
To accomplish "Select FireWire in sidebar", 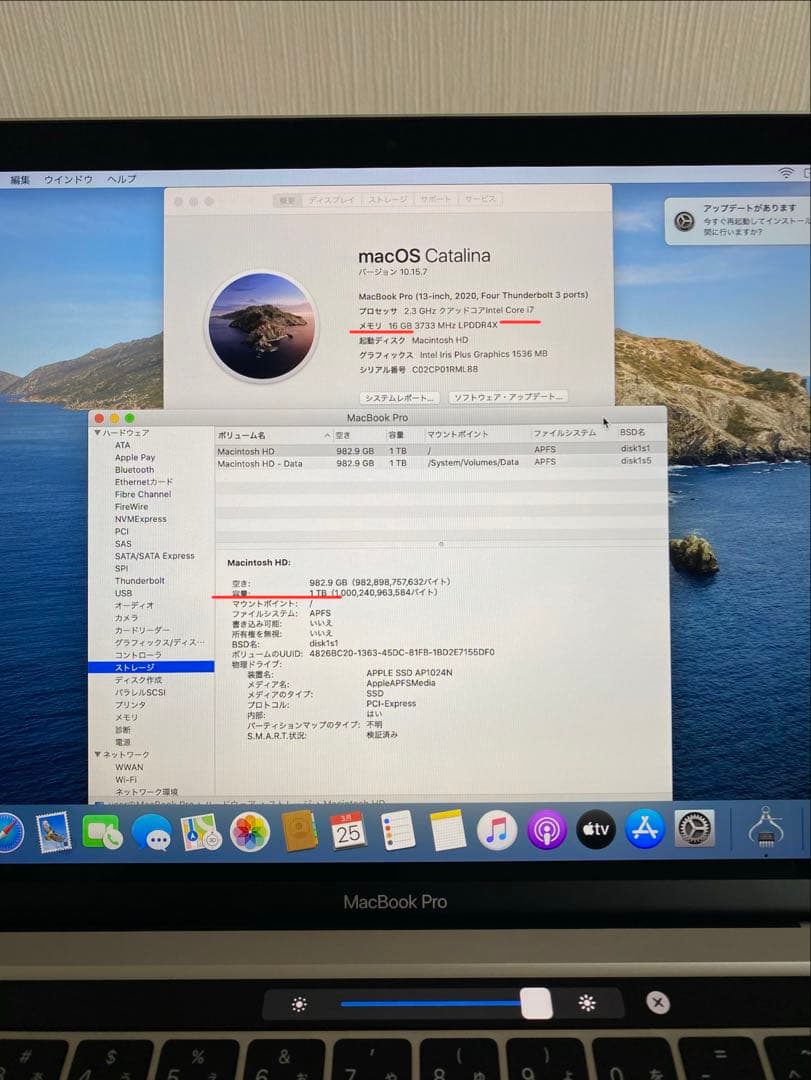I will pos(131,507).
